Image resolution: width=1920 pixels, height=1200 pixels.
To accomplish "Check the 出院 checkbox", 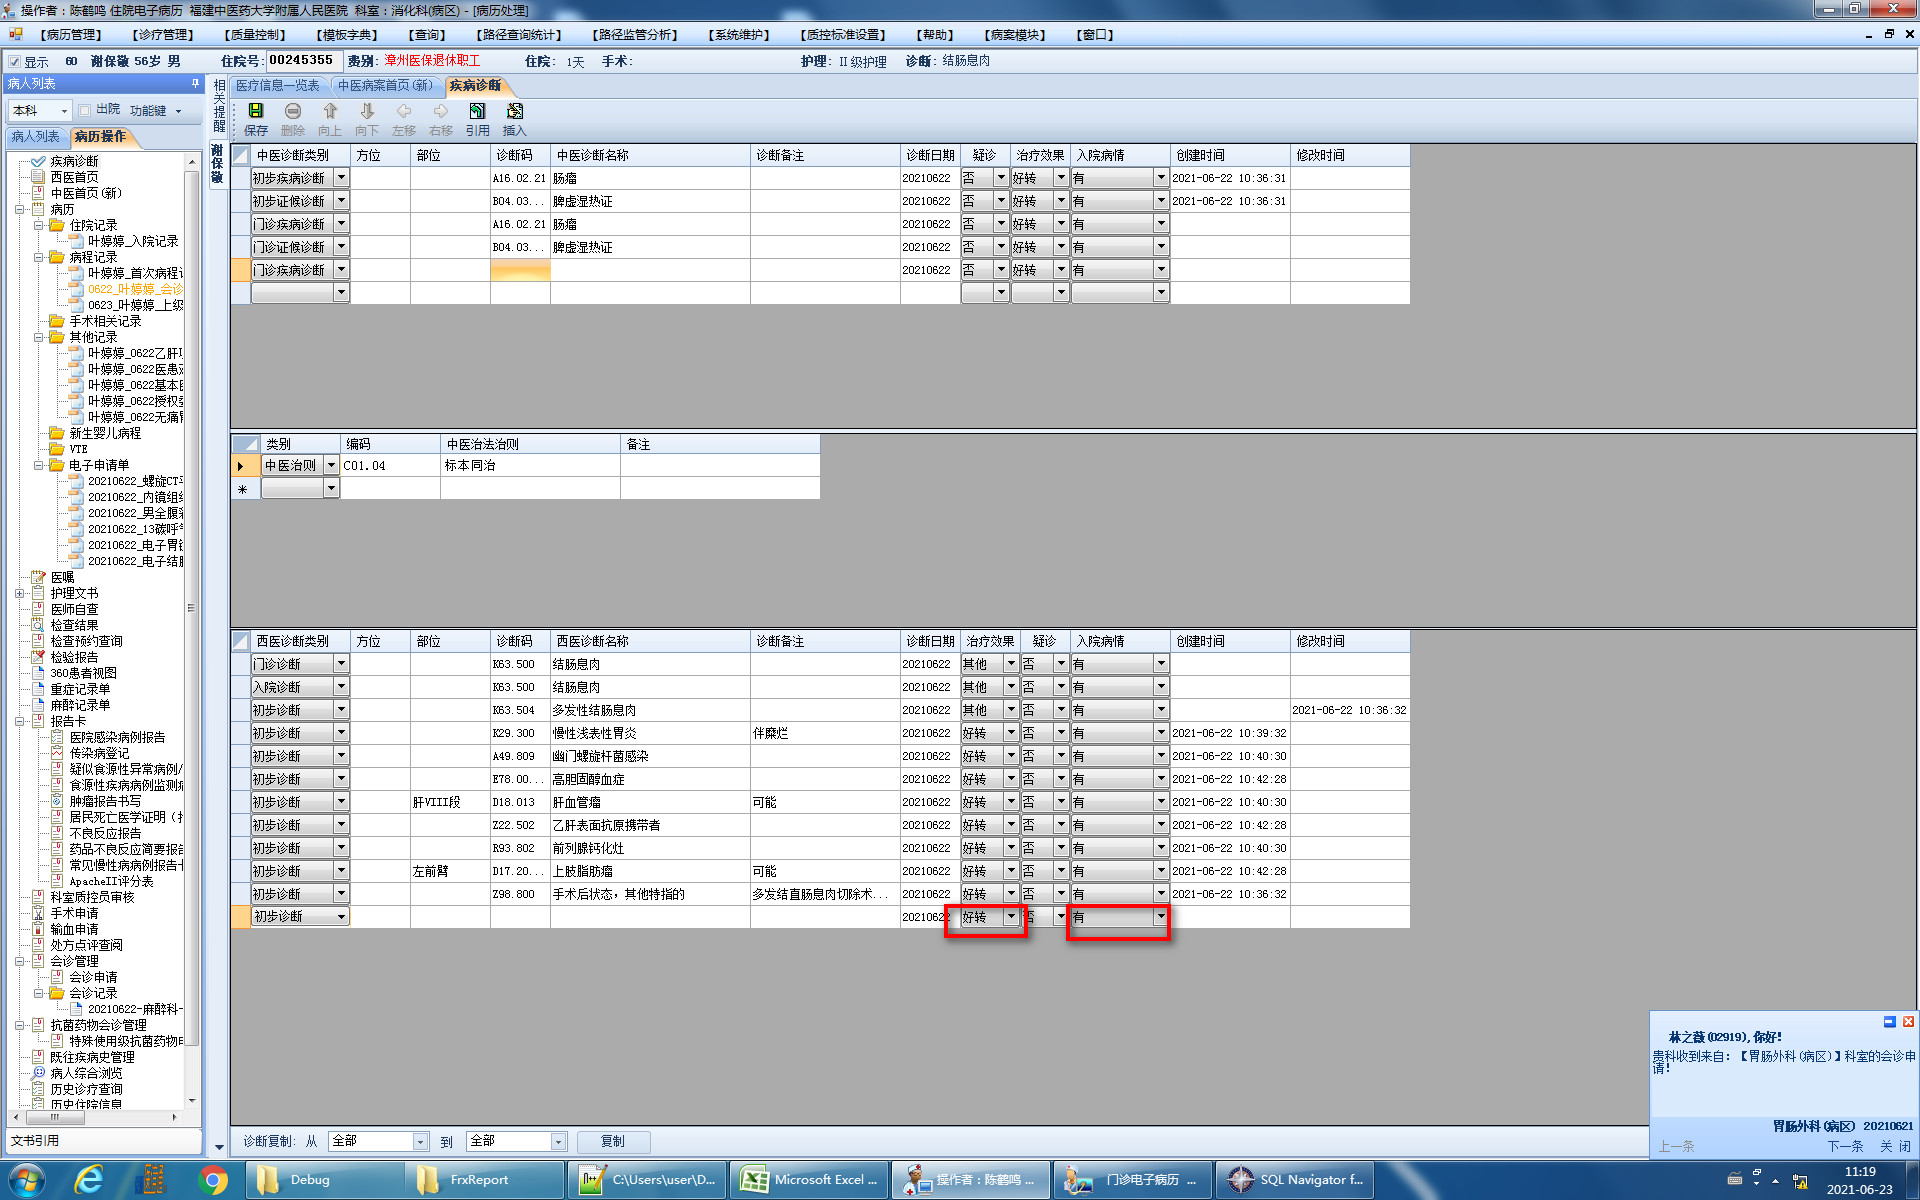I will [85, 110].
